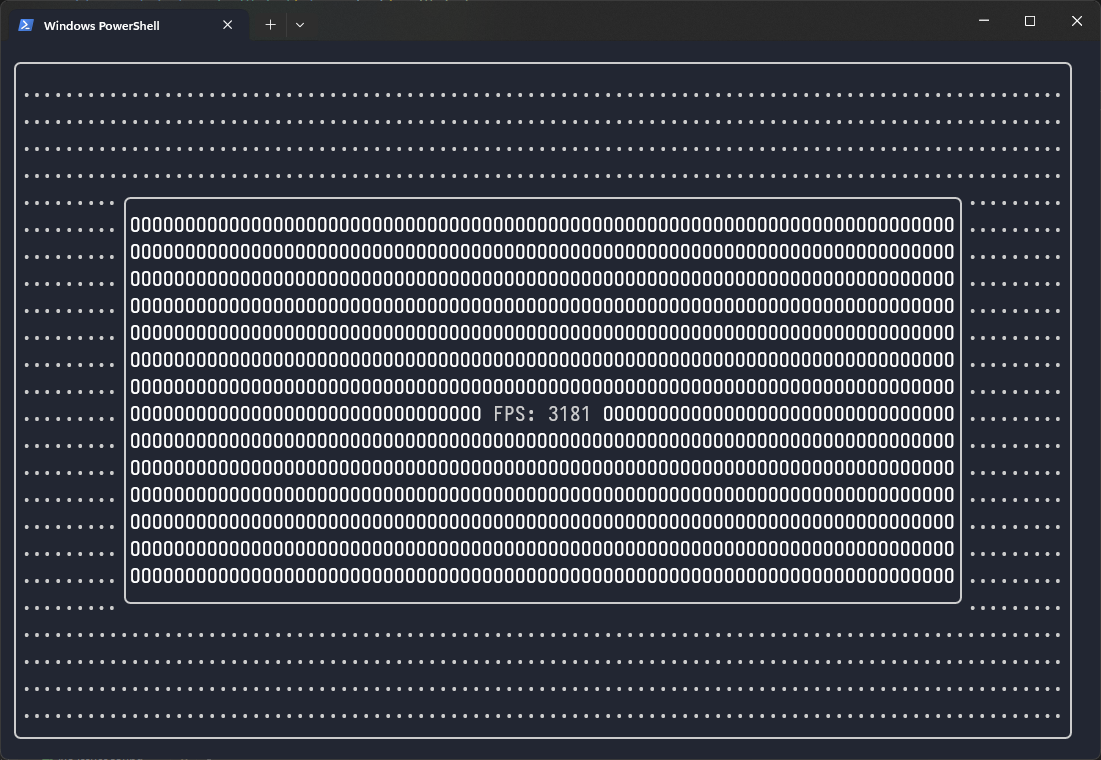1101x760 pixels.
Task: Close the Windows PowerShell tab
Action: click(x=227, y=25)
